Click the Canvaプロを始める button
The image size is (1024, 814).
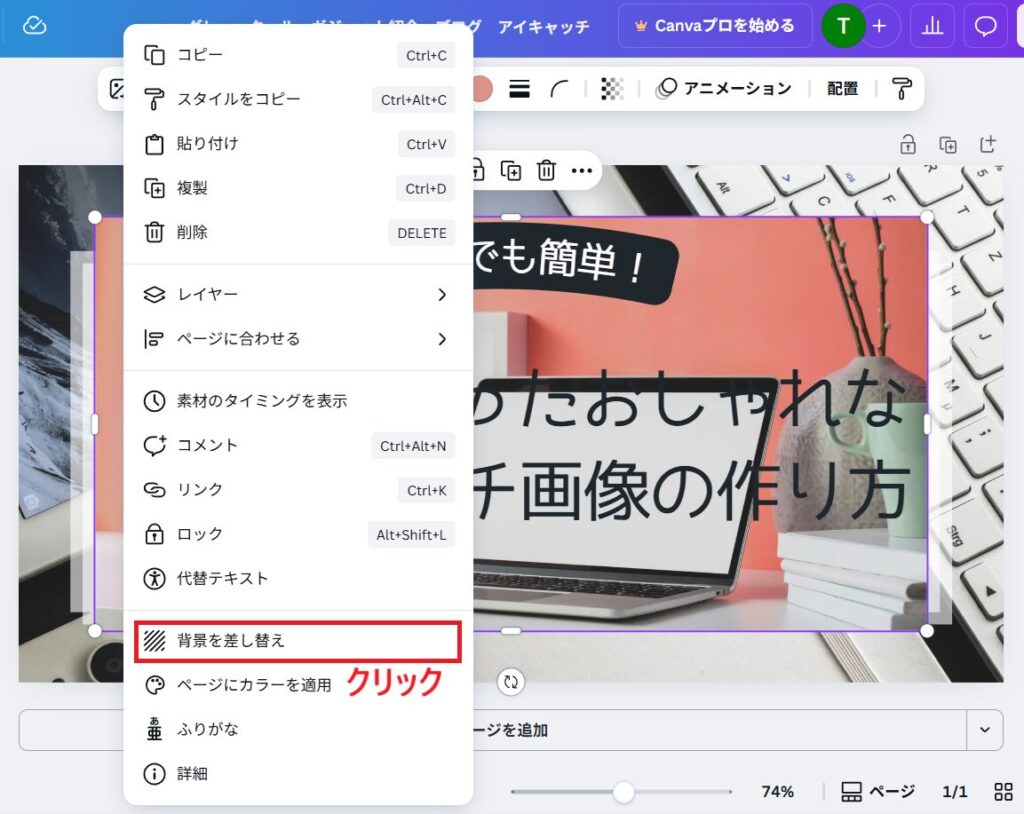714,26
